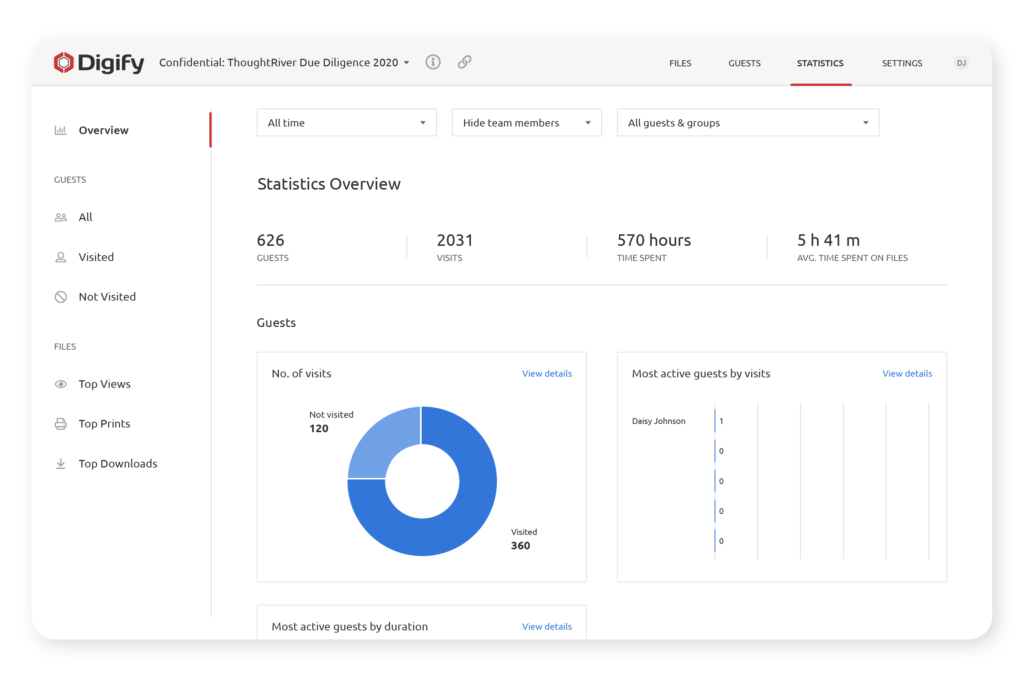The height and width of the screenshot is (678, 1024).
Task: View details for No. of visits
Action: 547,374
